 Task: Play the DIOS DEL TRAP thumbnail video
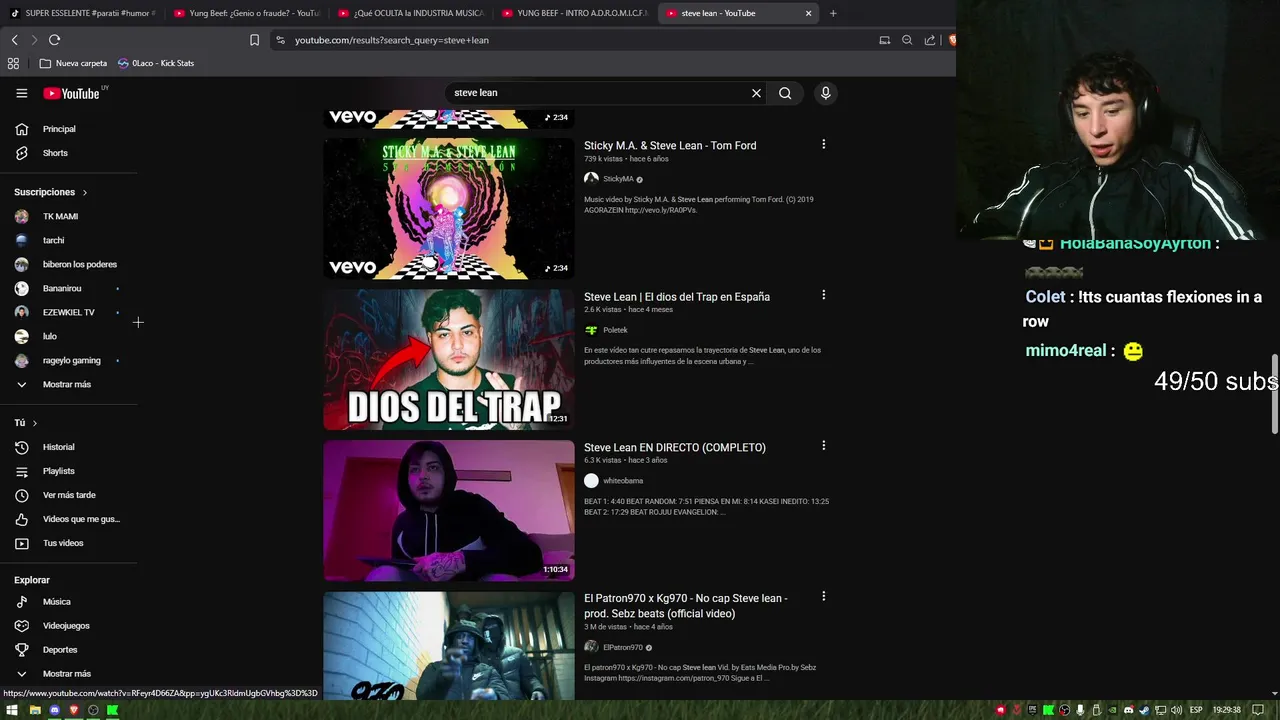(449, 360)
